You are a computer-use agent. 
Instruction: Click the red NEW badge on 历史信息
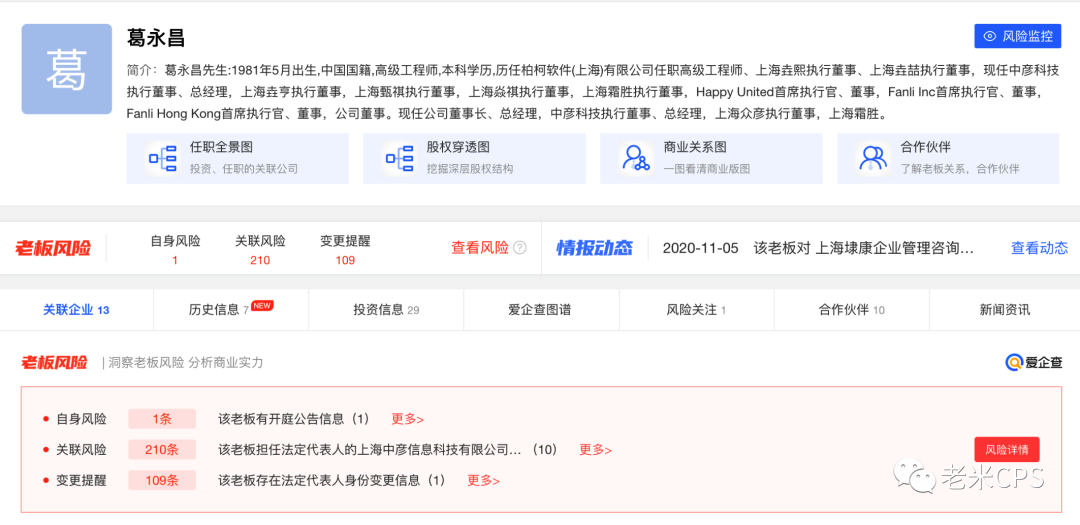262,305
